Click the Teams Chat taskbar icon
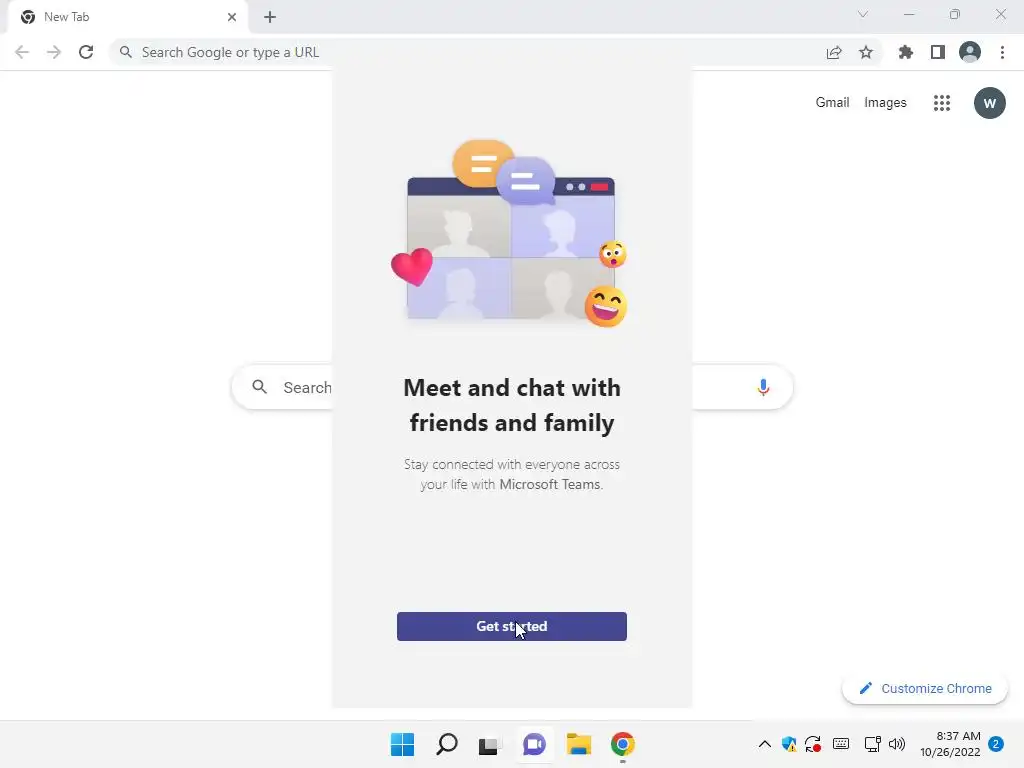 534,744
